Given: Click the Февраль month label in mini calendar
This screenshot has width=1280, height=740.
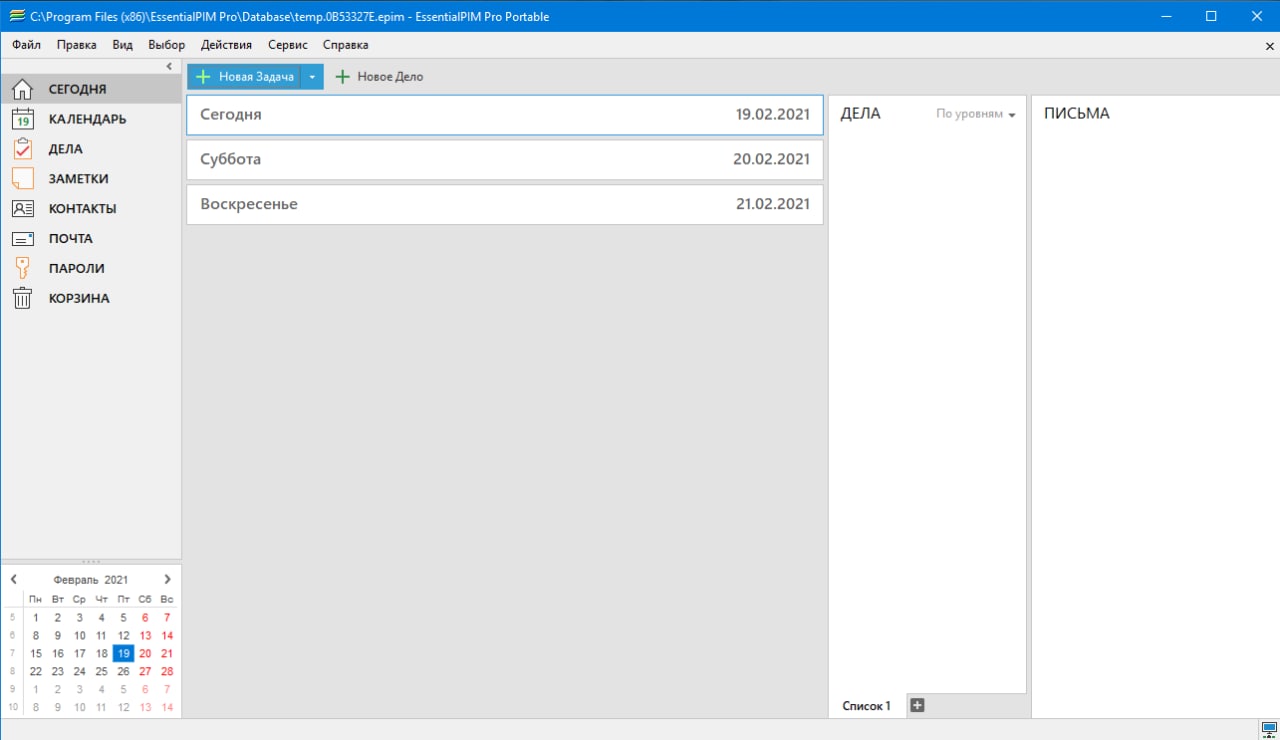Looking at the screenshot, I should coord(76,580).
